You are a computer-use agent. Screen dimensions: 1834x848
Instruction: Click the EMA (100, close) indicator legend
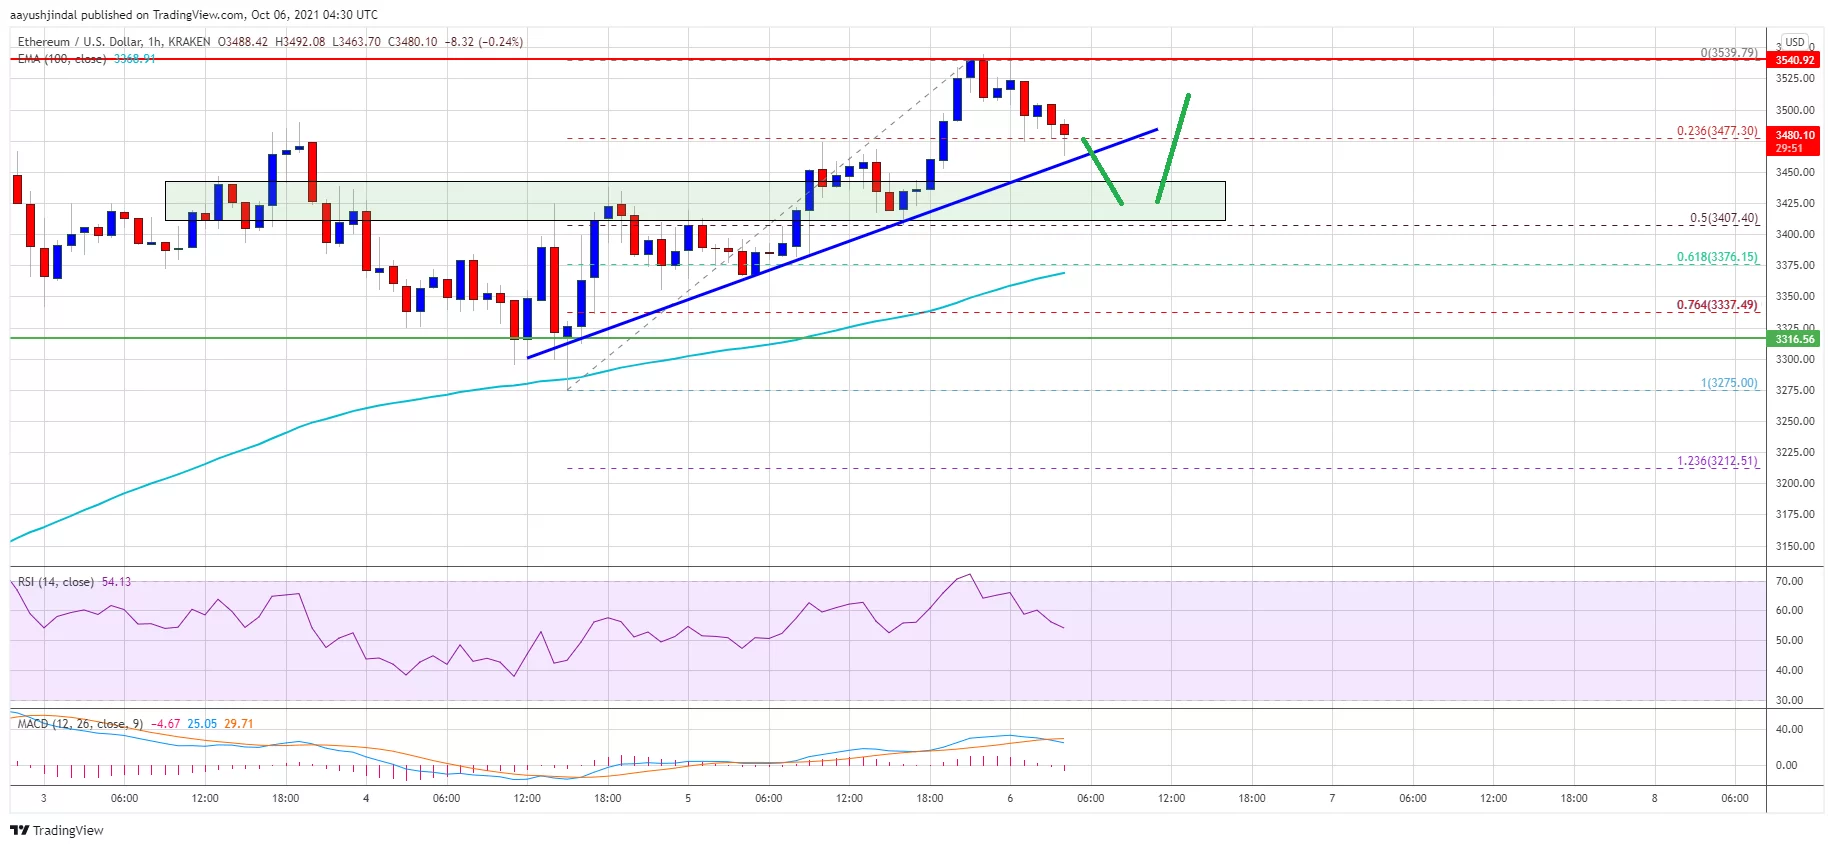62,59
